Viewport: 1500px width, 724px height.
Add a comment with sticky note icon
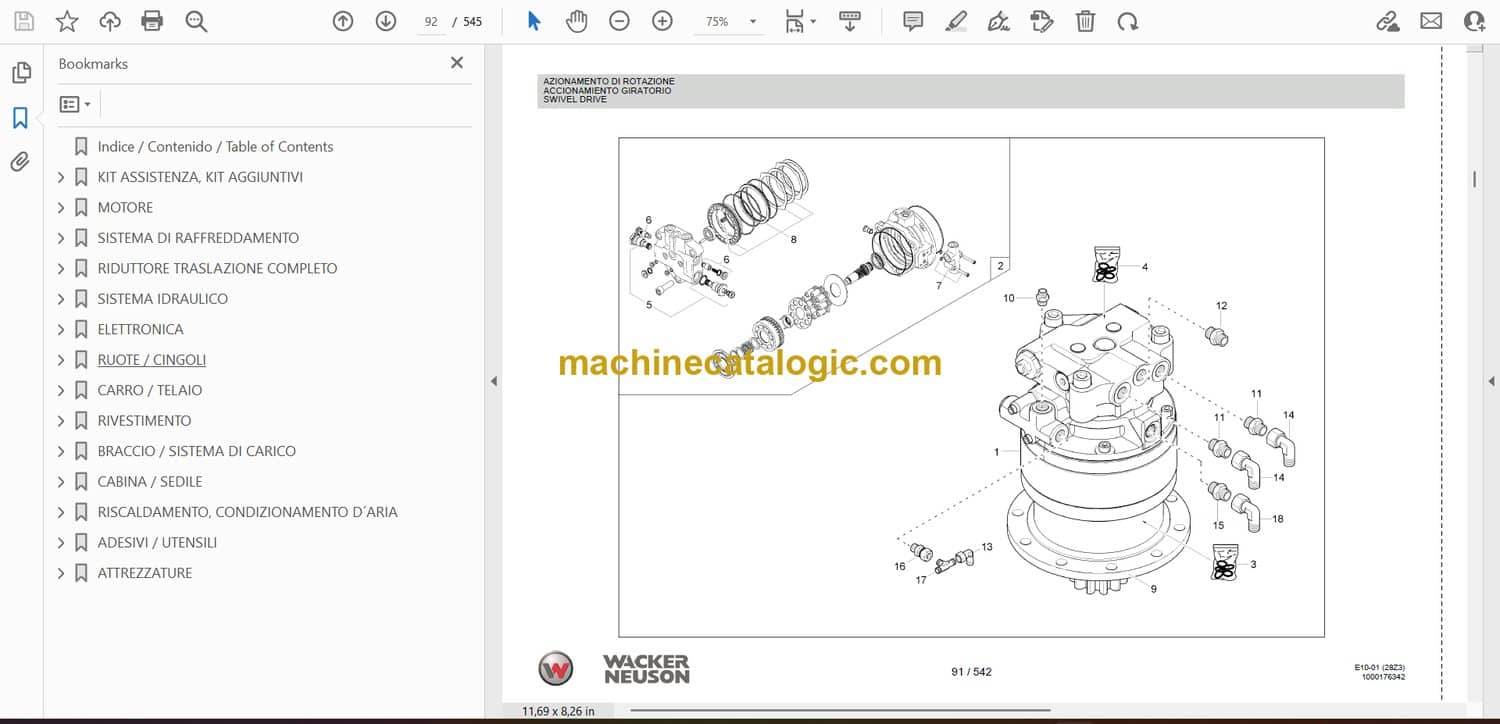coord(912,21)
